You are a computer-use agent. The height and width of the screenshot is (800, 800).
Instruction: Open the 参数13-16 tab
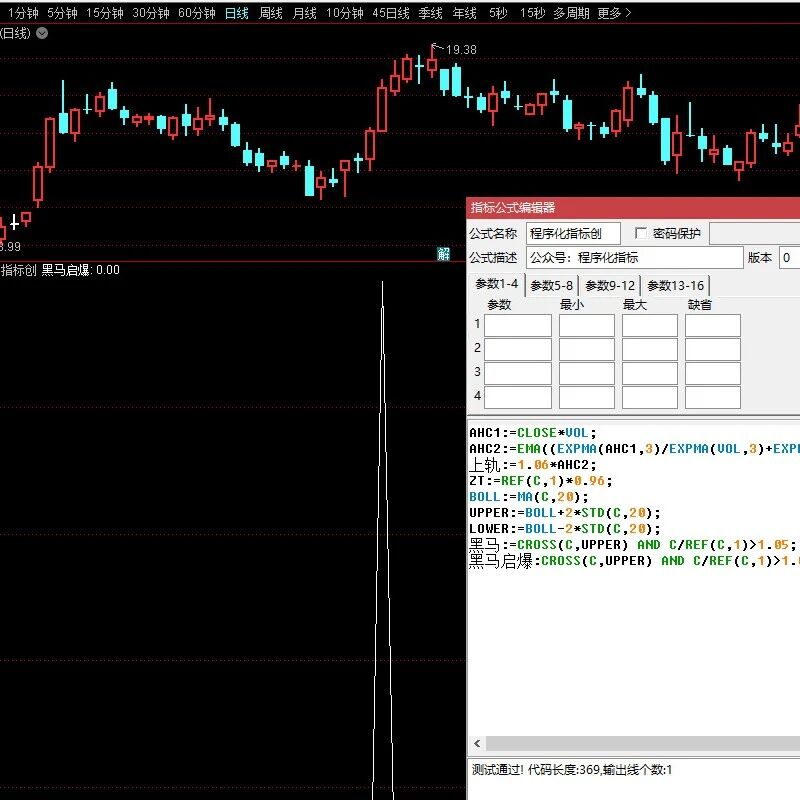(676, 285)
